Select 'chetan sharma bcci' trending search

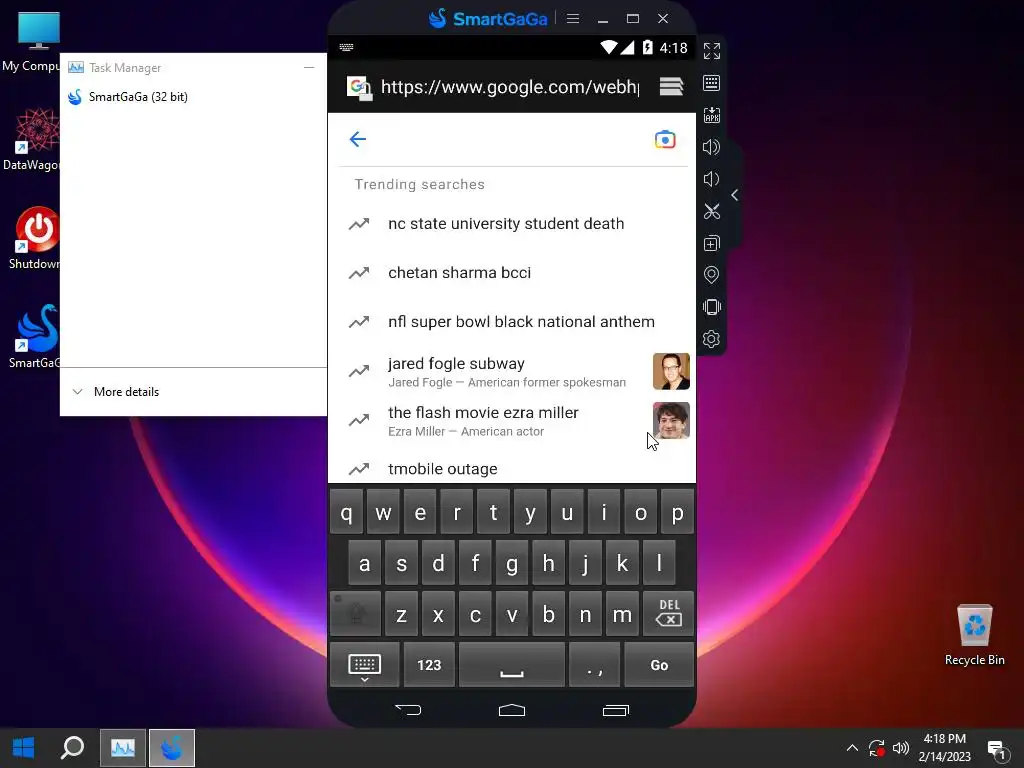[x=512, y=272]
